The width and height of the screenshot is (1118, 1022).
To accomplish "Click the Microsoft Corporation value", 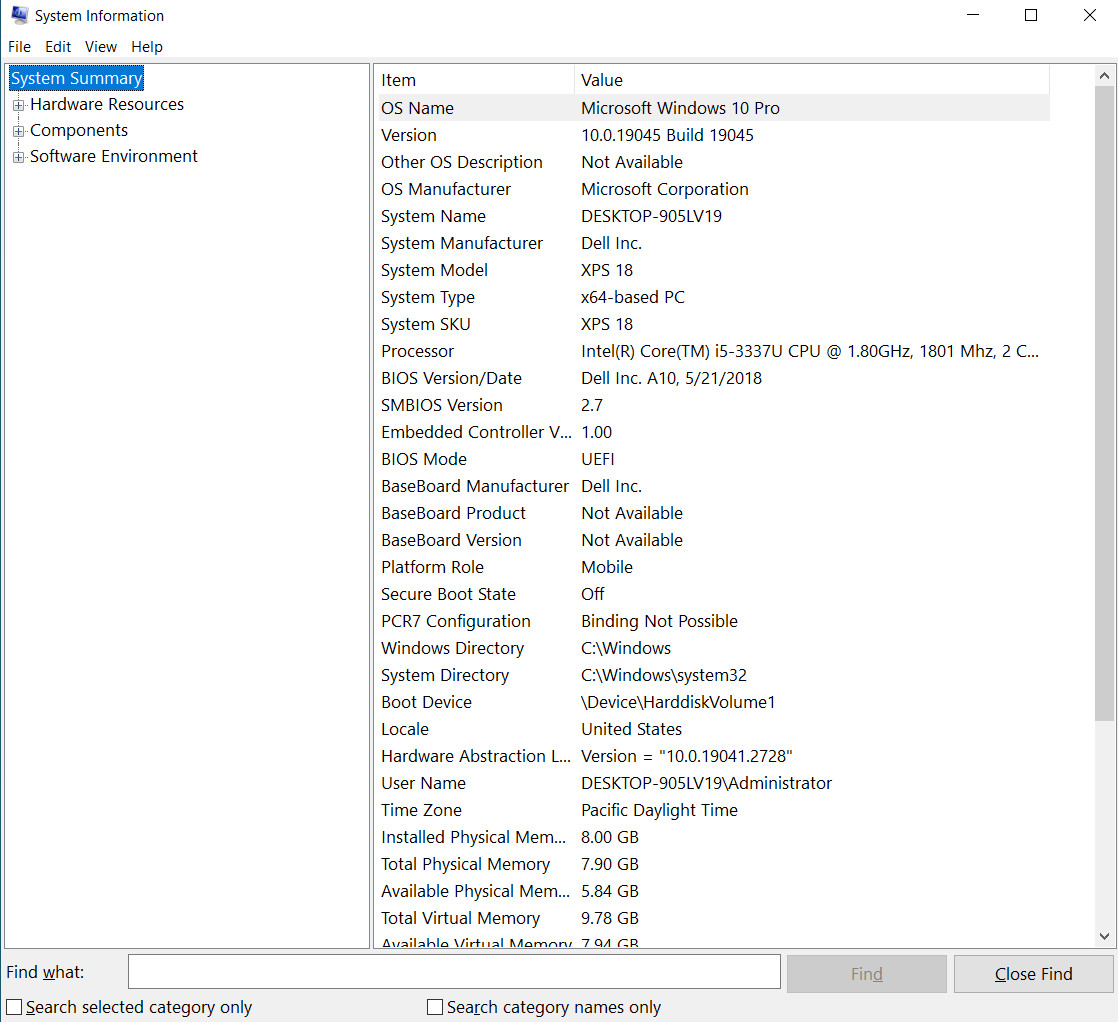I will (x=665, y=190).
